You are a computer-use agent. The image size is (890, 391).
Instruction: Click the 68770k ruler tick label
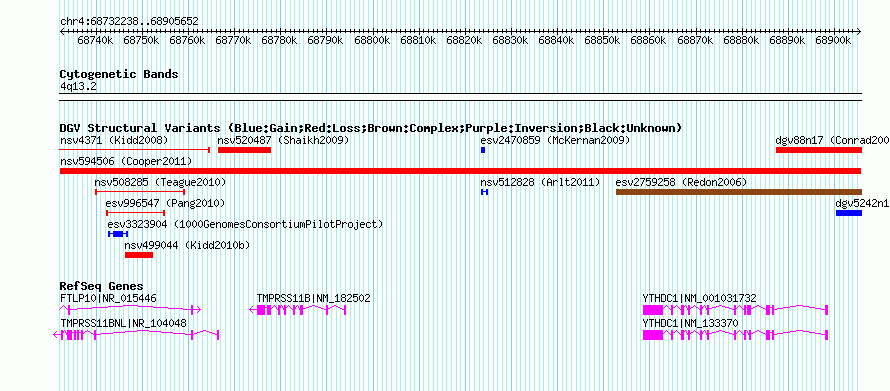pyautogui.click(x=233, y=41)
